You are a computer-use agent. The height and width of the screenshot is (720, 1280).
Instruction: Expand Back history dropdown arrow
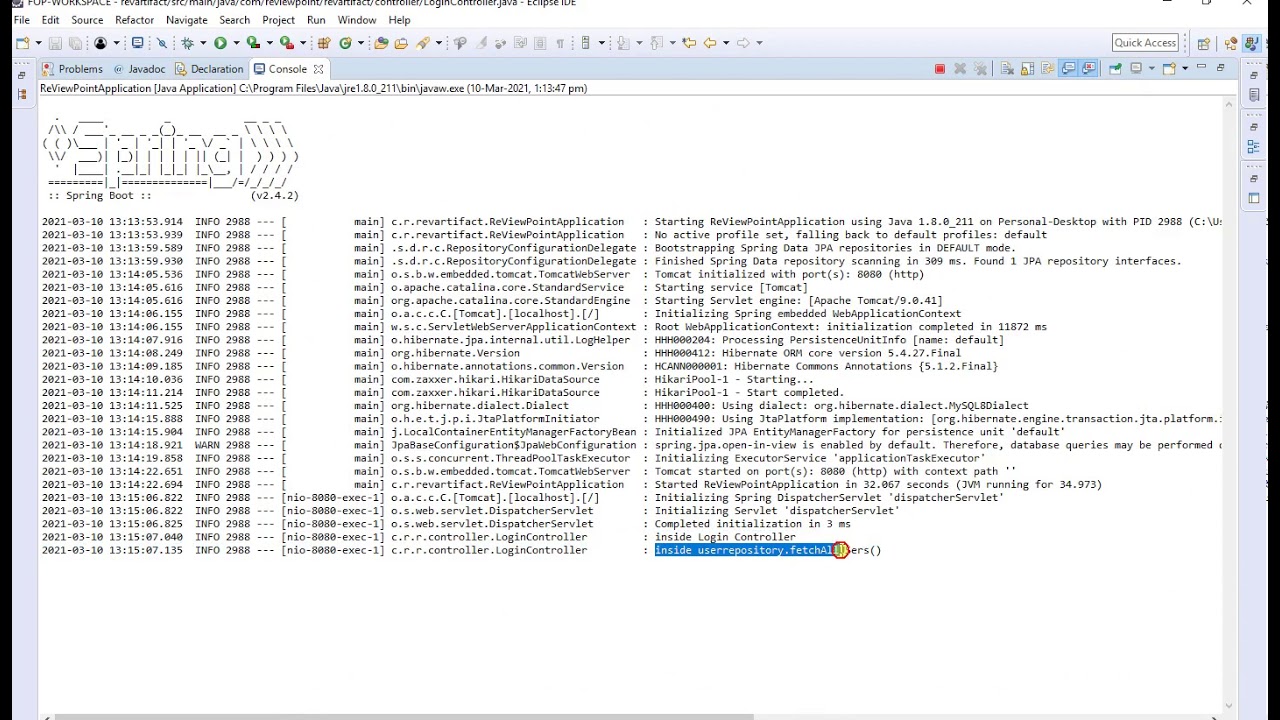click(725, 43)
